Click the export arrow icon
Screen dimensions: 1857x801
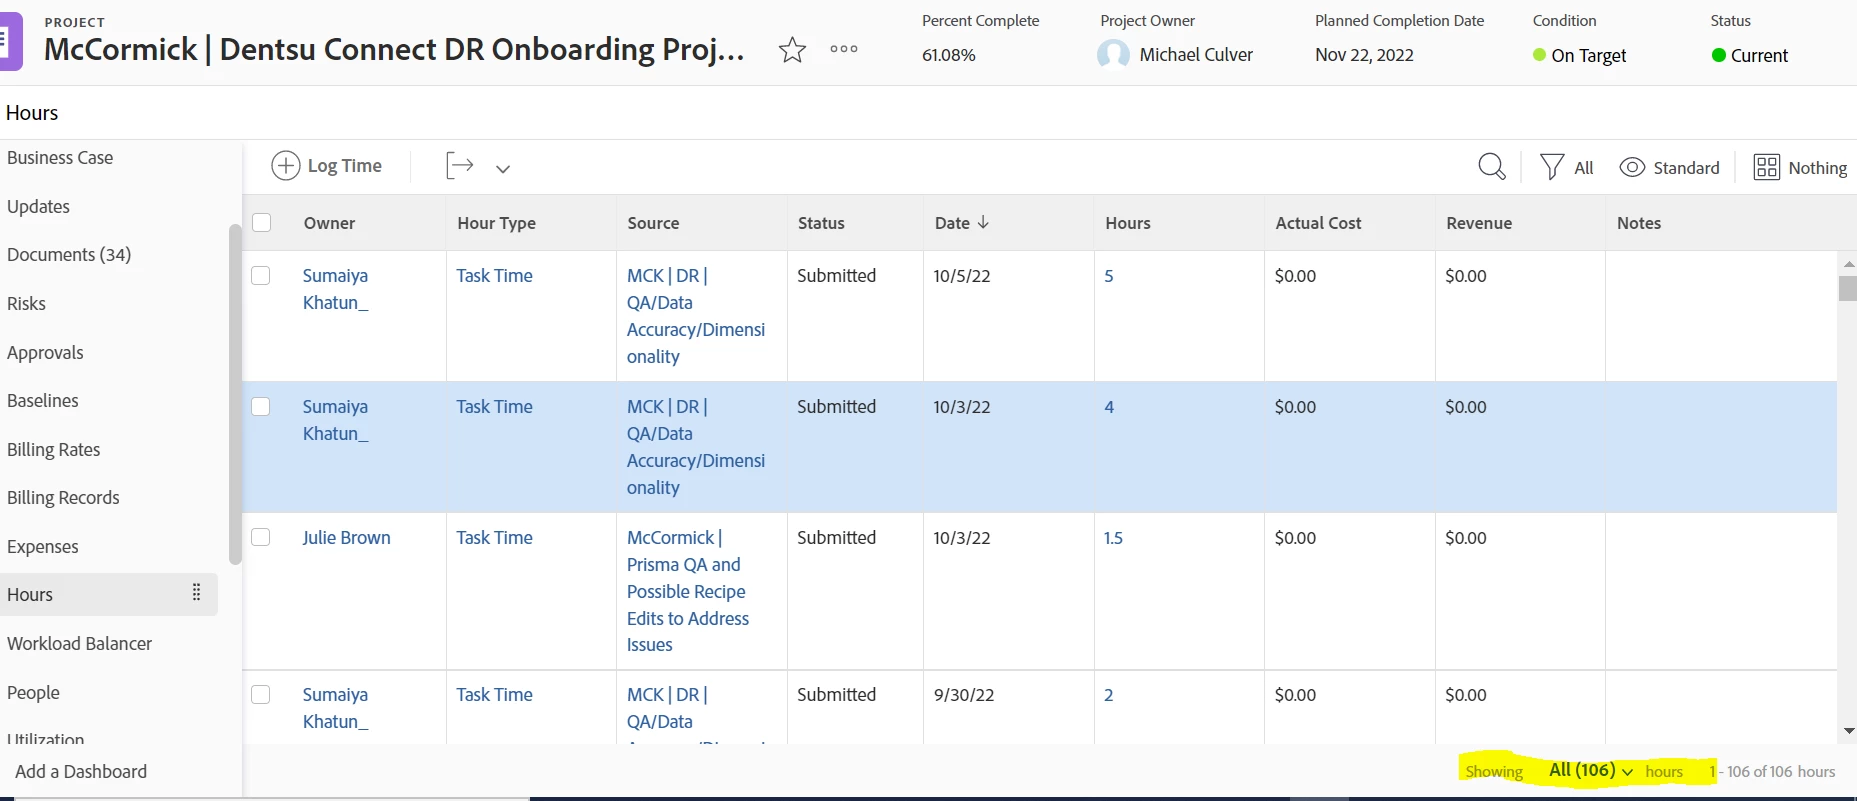(460, 166)
